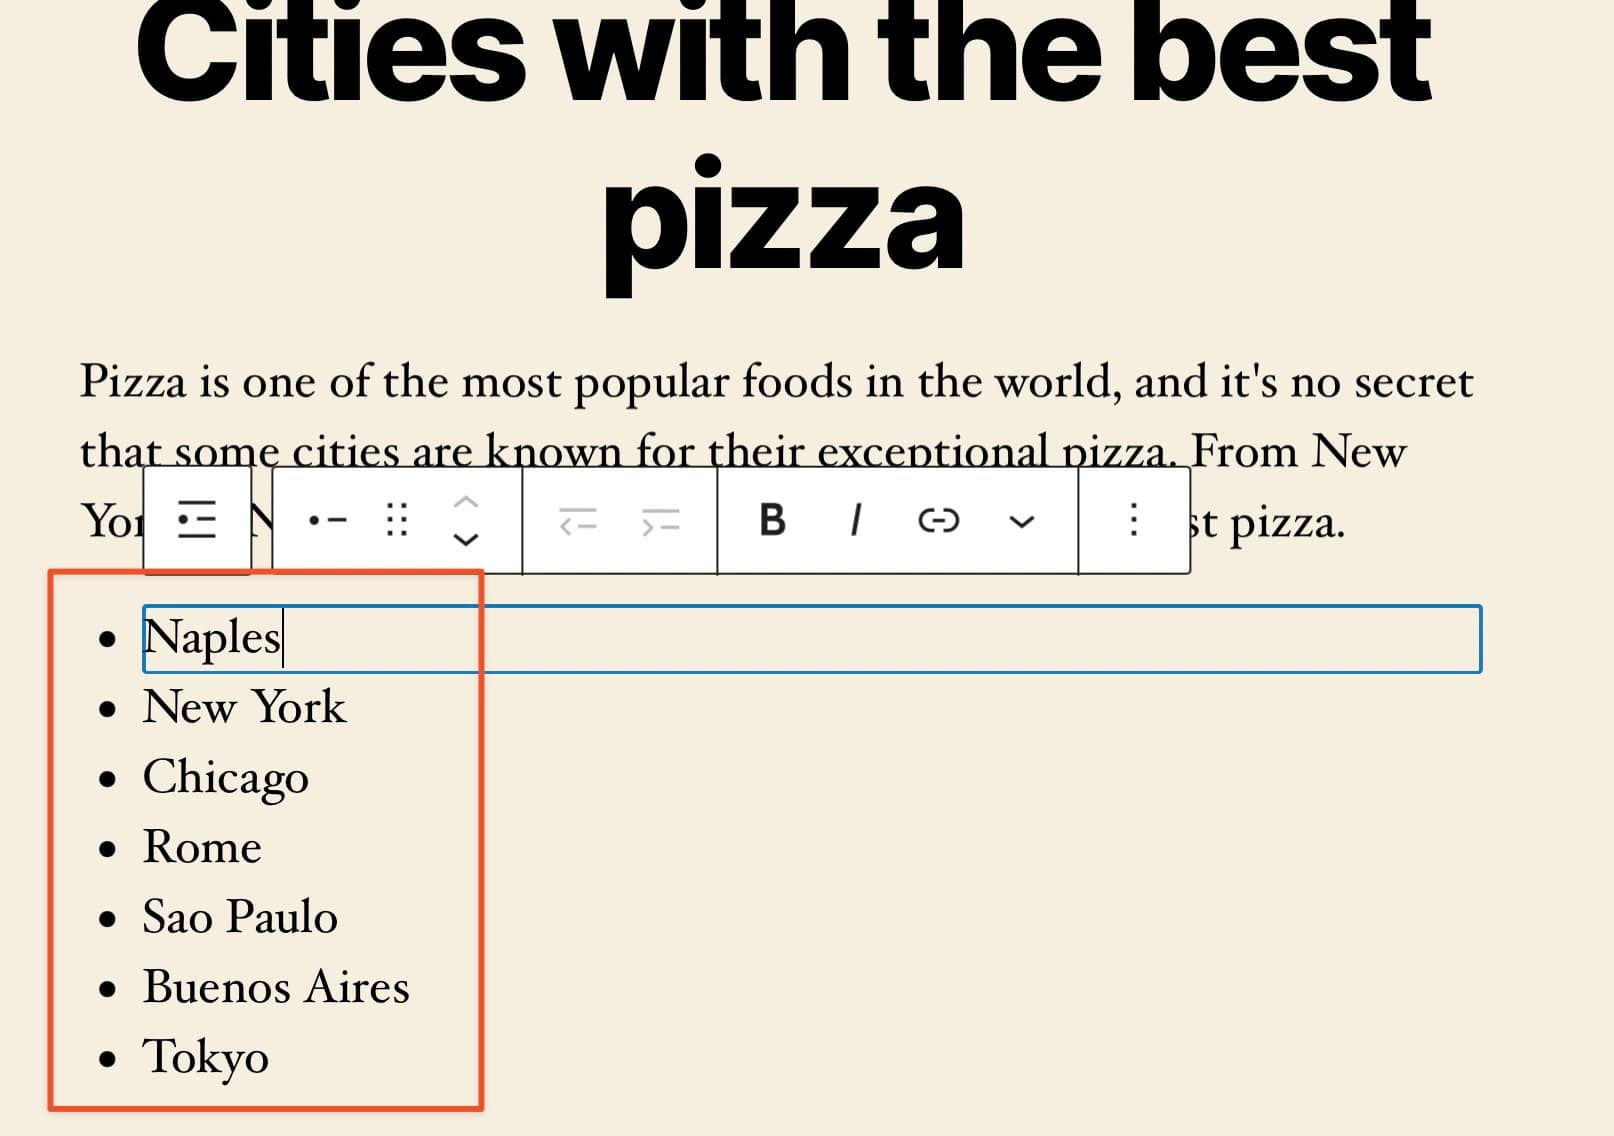Viewport: 1614px width, 1136px height.
Task: Toggle italic formatting on the selection
Action: pos(855,521)
